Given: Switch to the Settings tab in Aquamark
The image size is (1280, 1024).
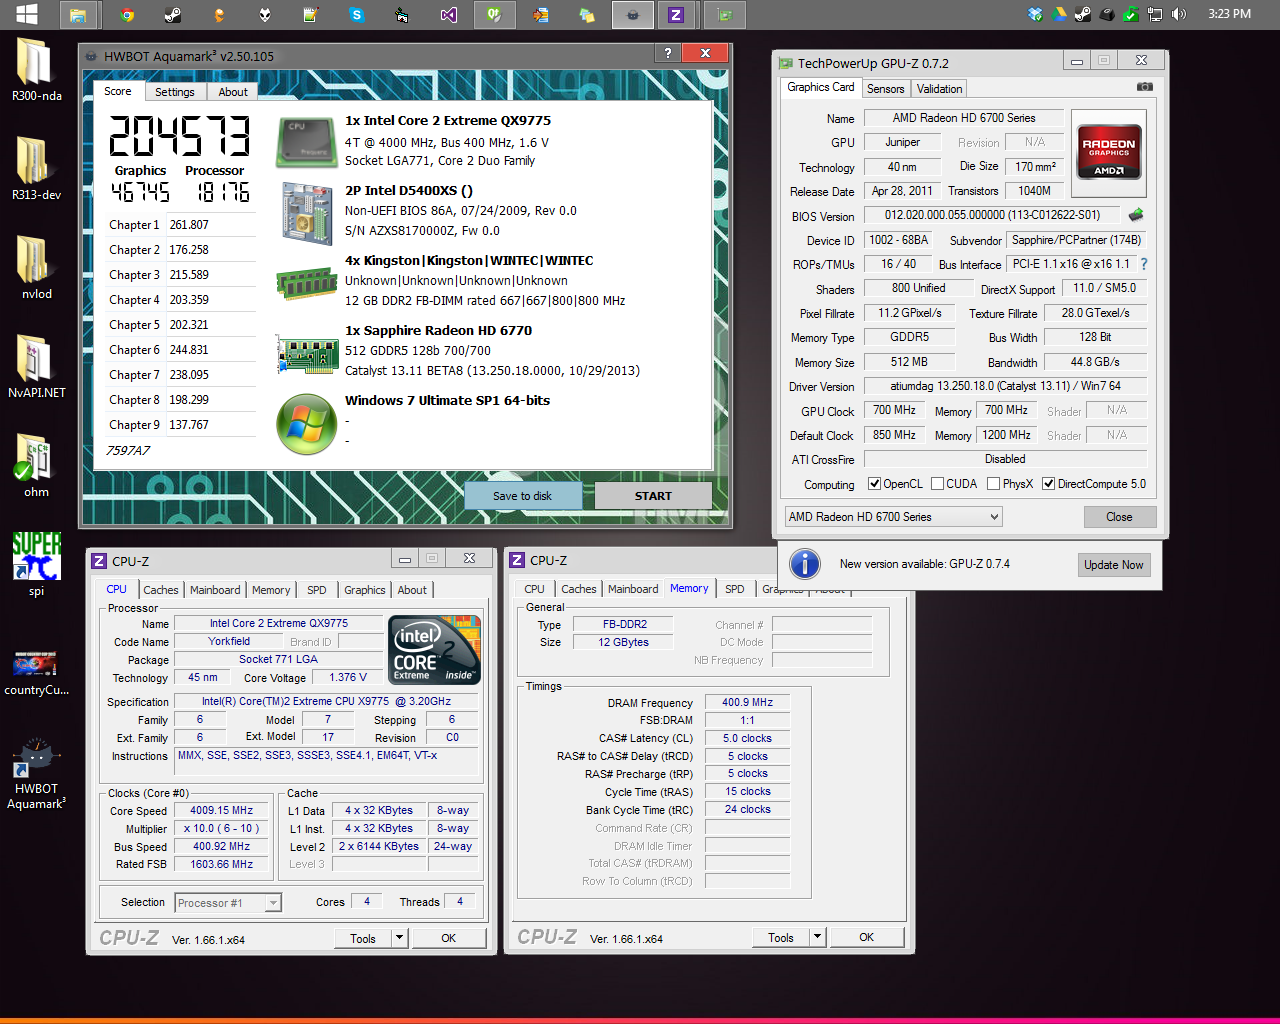Looking at the screenshot, I should [x=175, y=92].
